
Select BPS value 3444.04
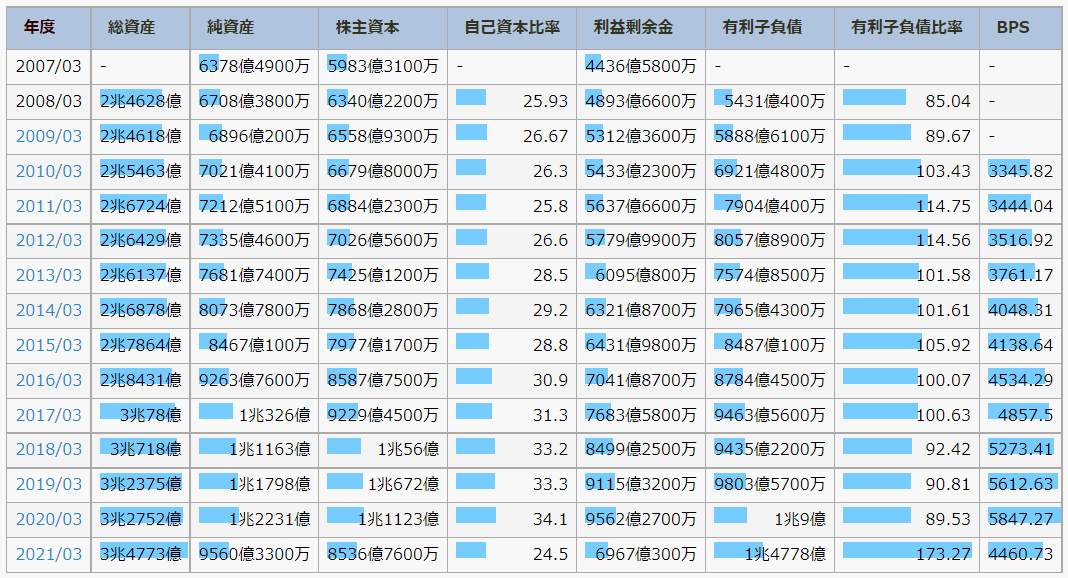[1020, 206]
